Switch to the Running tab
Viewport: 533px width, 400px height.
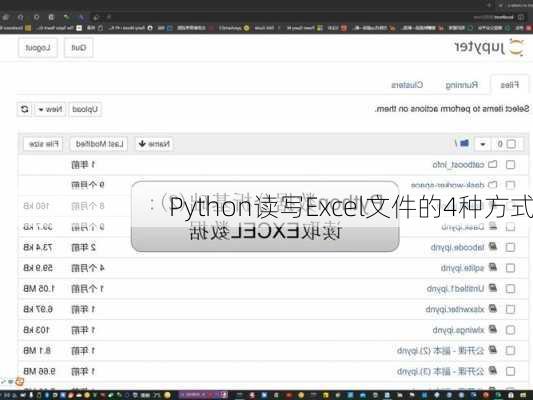pyautogui.click(x=462, y=85)
